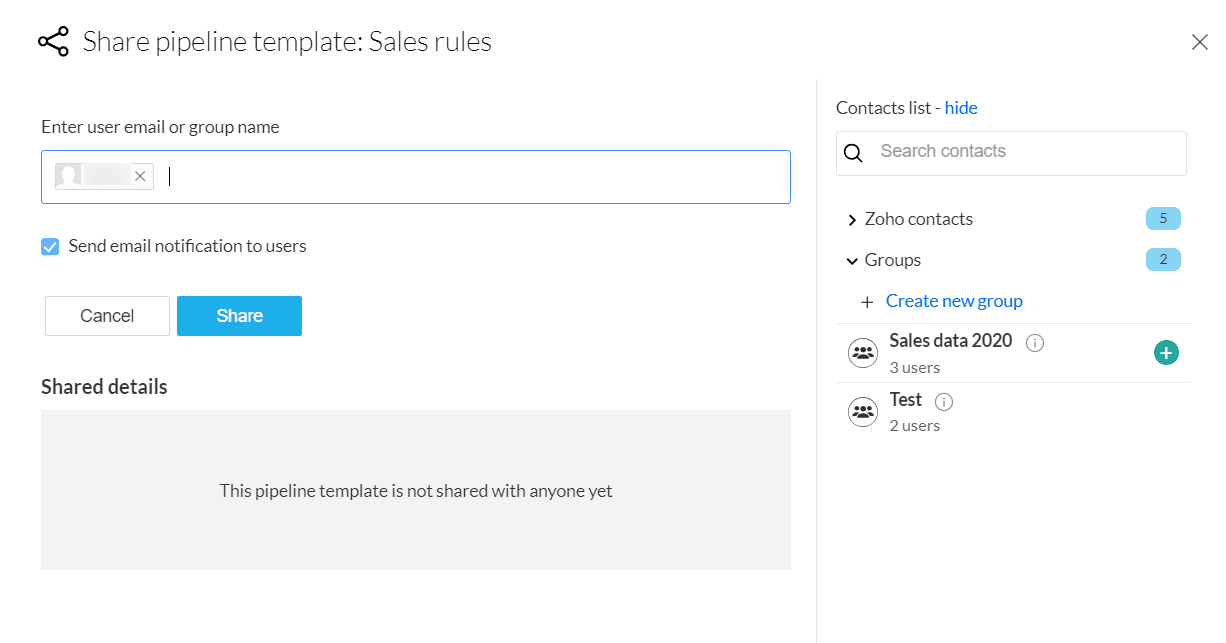Viewport: 1226px width, 643px height.
Task: Uncheck Send email notification to users
Action: (50, 246)
